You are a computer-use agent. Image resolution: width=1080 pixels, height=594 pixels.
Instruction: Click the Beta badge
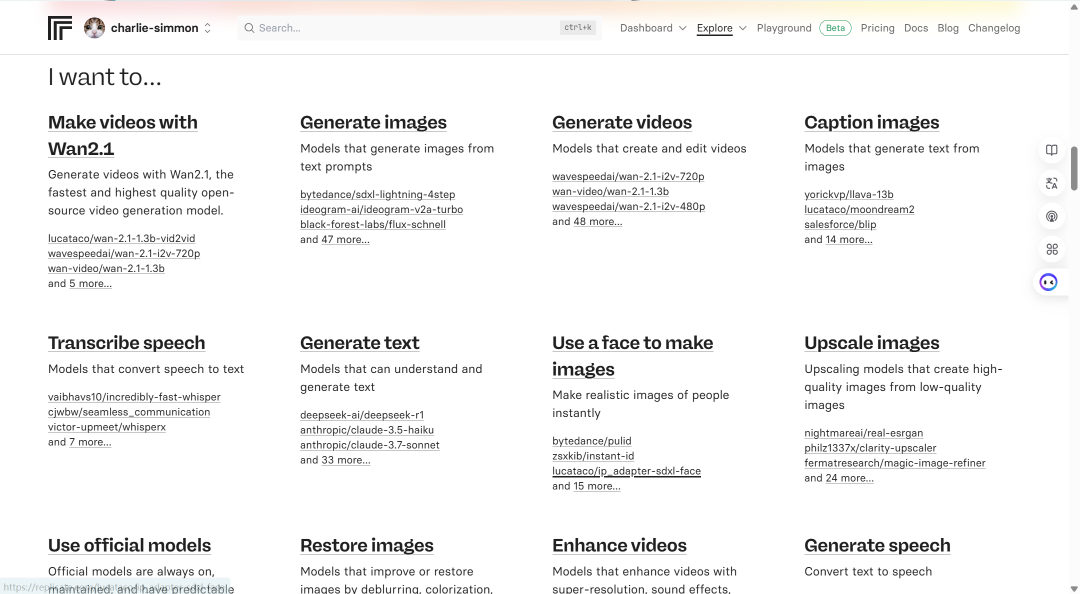tap(835, 28)
